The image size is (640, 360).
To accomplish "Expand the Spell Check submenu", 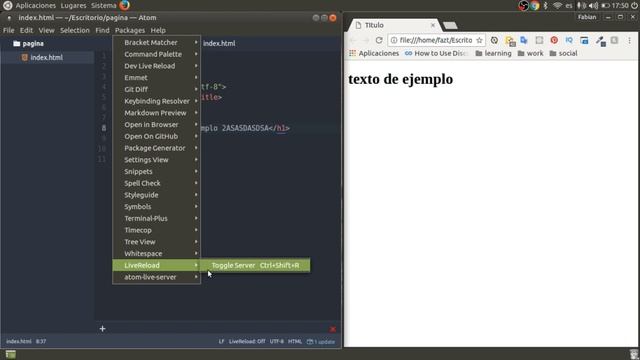I will click(x=156, y=183).
